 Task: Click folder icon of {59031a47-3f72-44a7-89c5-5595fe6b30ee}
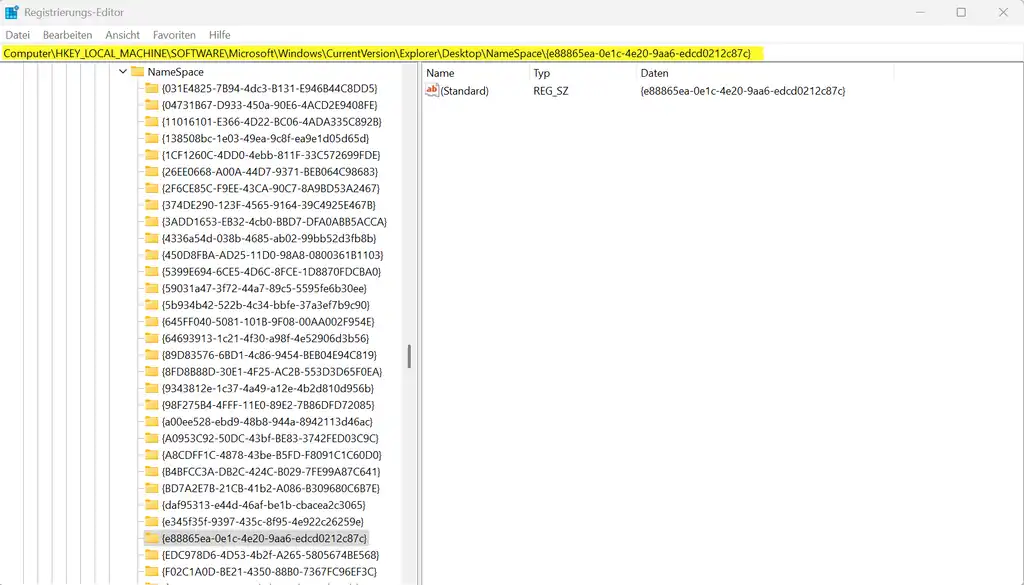point(152,288)
